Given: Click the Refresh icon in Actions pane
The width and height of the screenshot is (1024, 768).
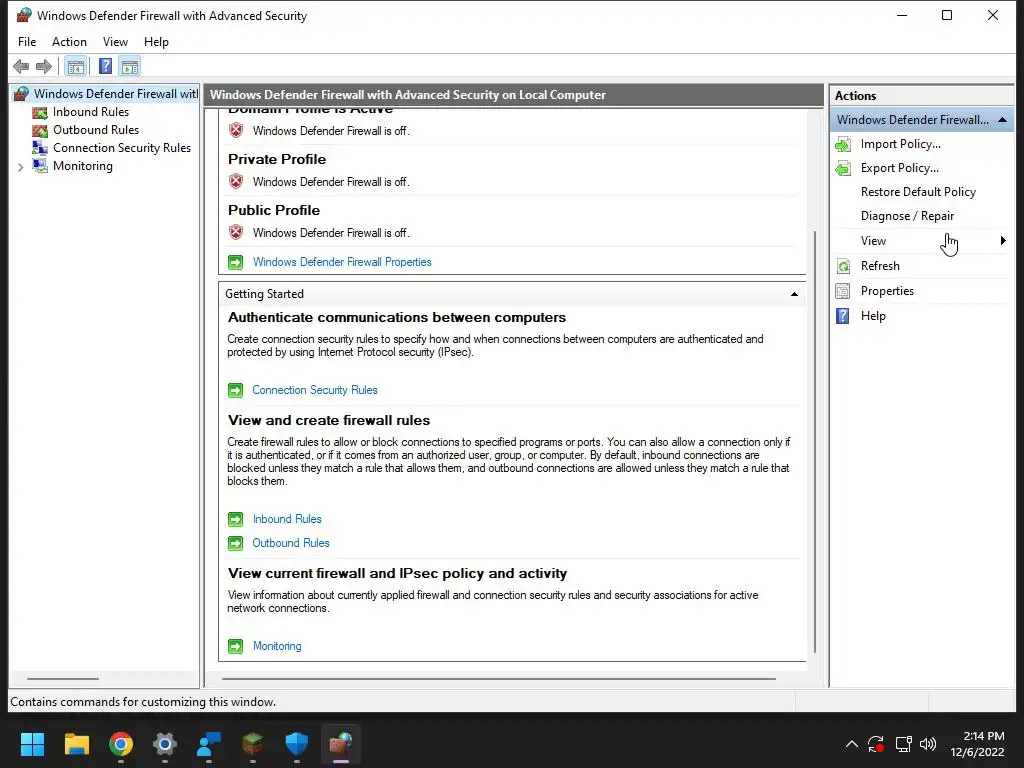Looking at the screenshot, I should [843, 266].
